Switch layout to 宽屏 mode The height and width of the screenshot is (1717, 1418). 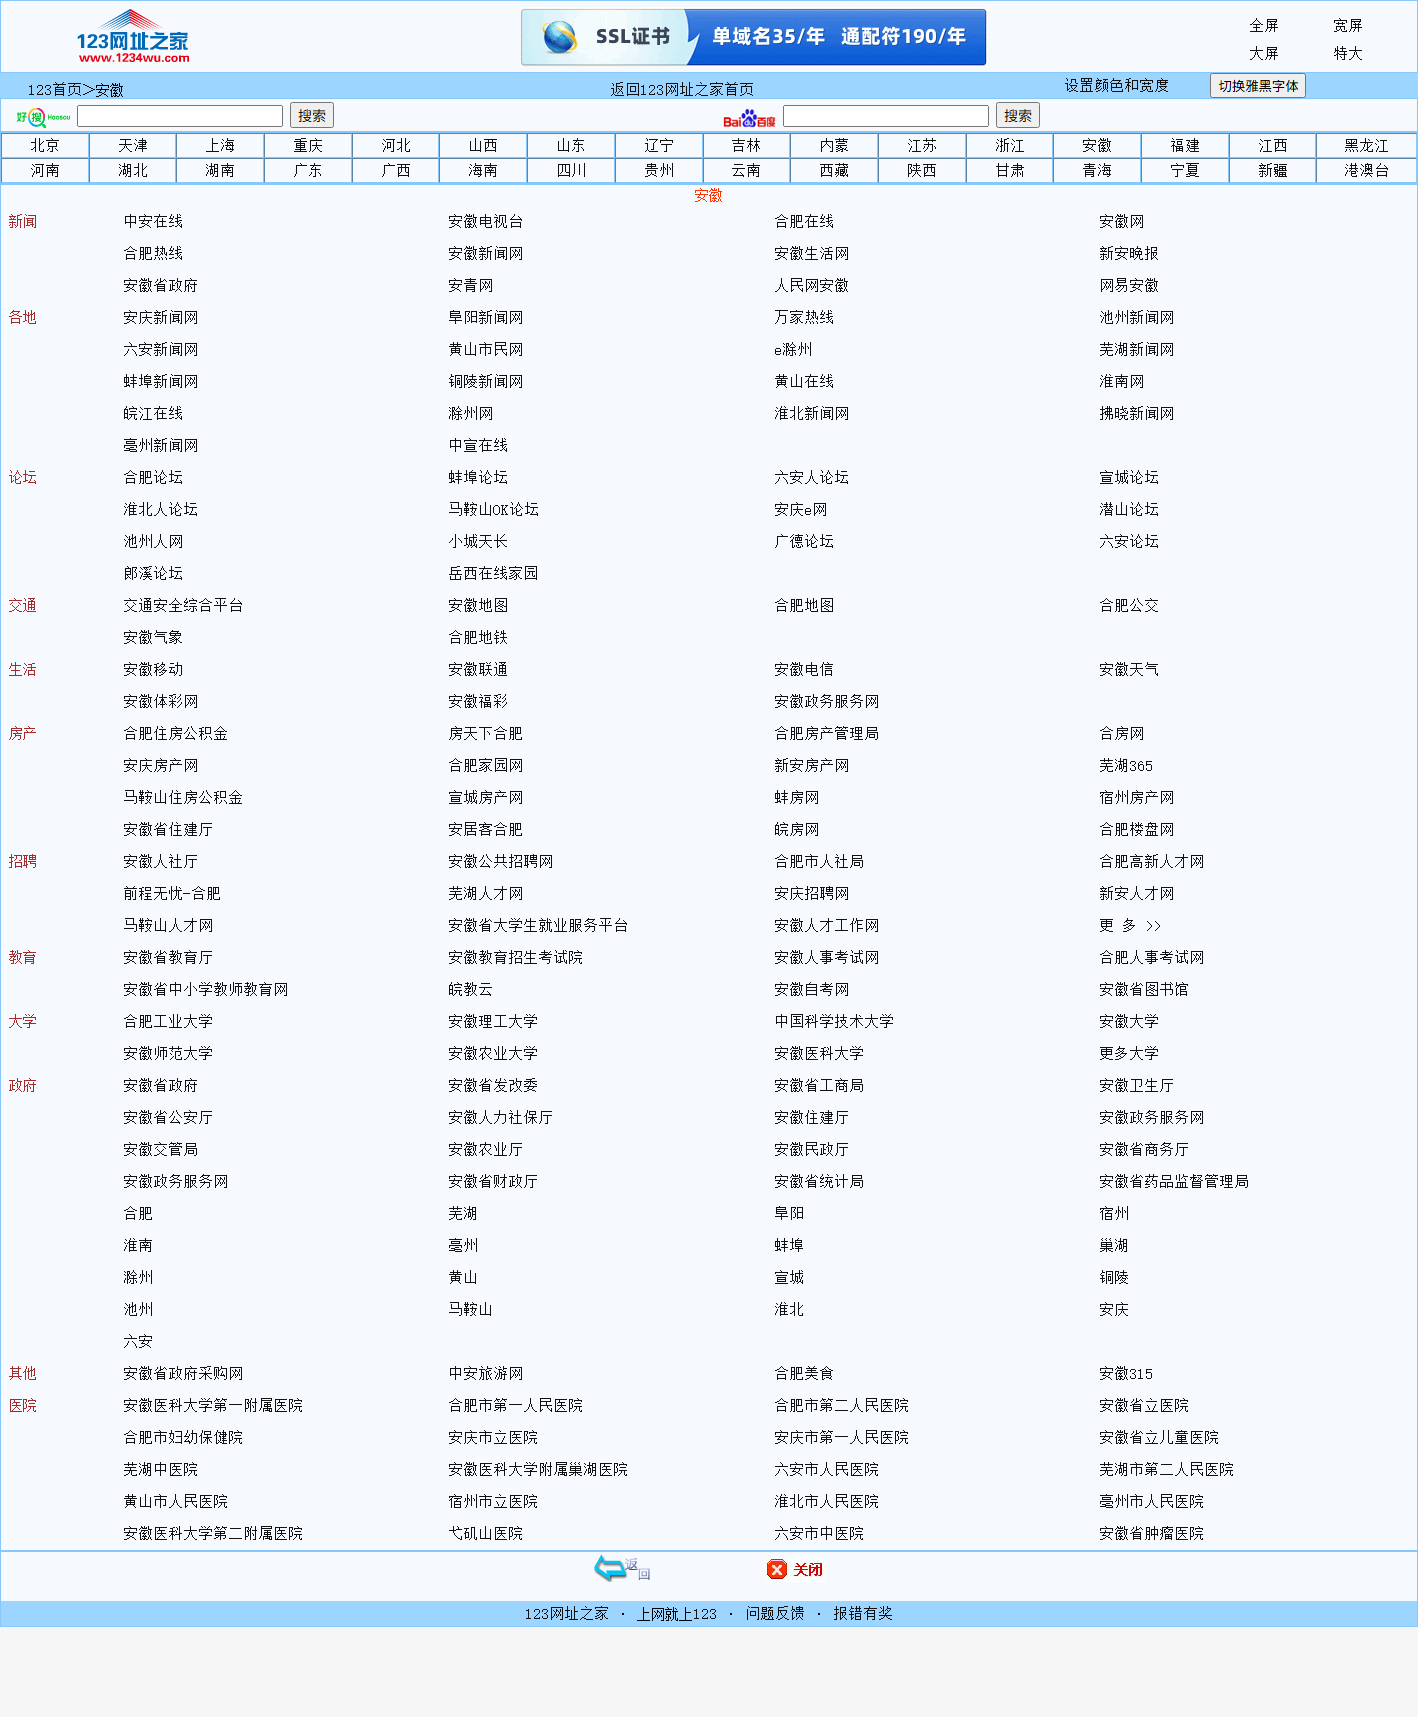click(1347, 25)
